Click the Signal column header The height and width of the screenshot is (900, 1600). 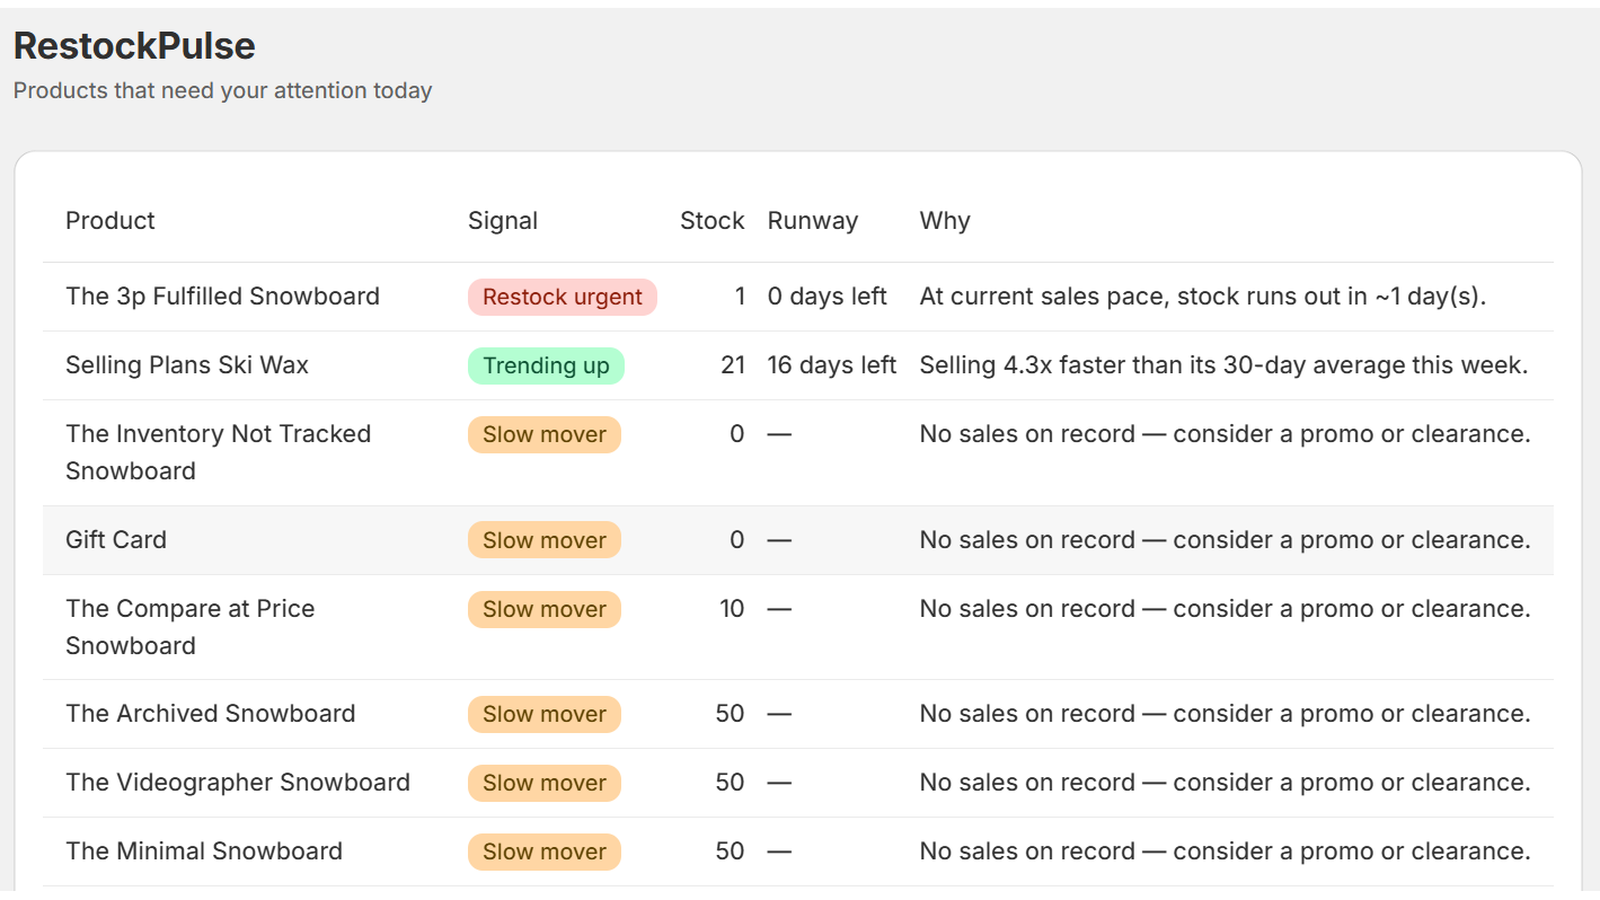pos(502,221)
